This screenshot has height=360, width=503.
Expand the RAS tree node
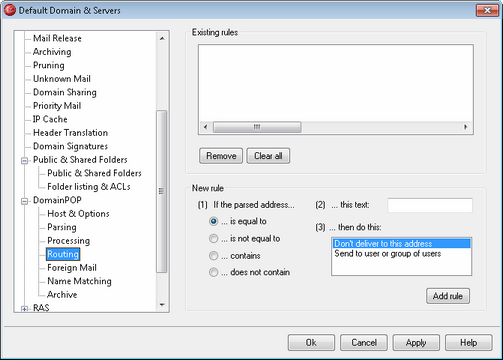24,309
